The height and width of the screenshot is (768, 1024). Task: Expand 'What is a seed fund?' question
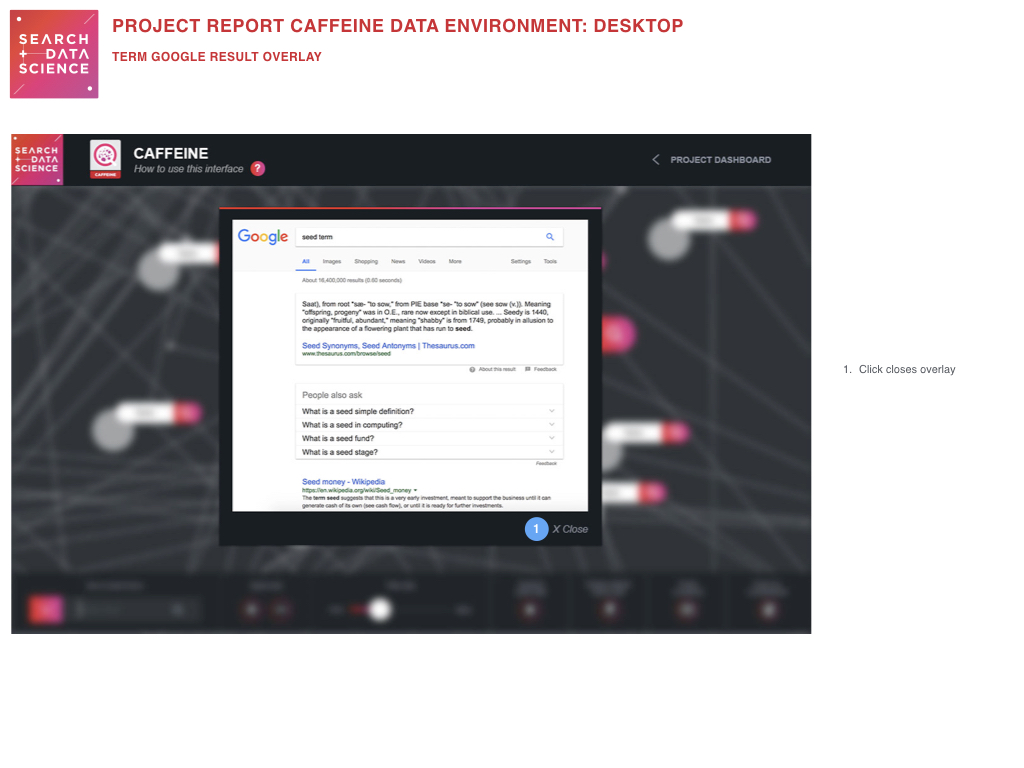[429, 438]
